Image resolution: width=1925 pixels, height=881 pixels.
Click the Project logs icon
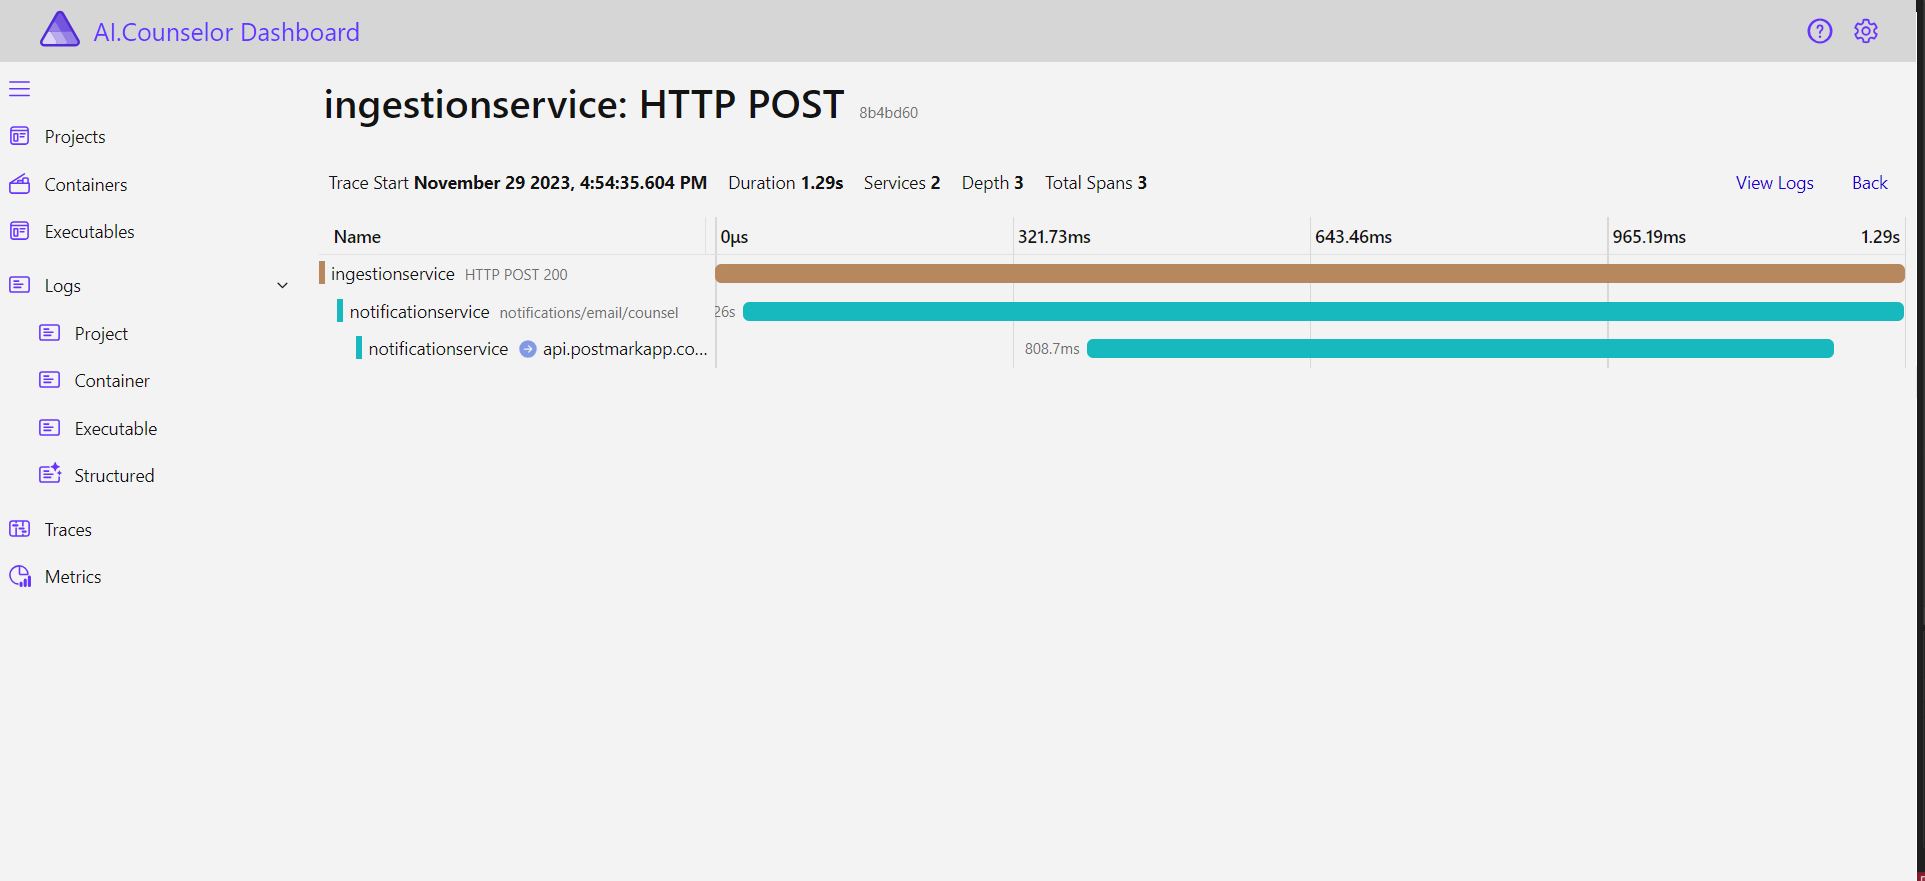(x=49, y=333)
